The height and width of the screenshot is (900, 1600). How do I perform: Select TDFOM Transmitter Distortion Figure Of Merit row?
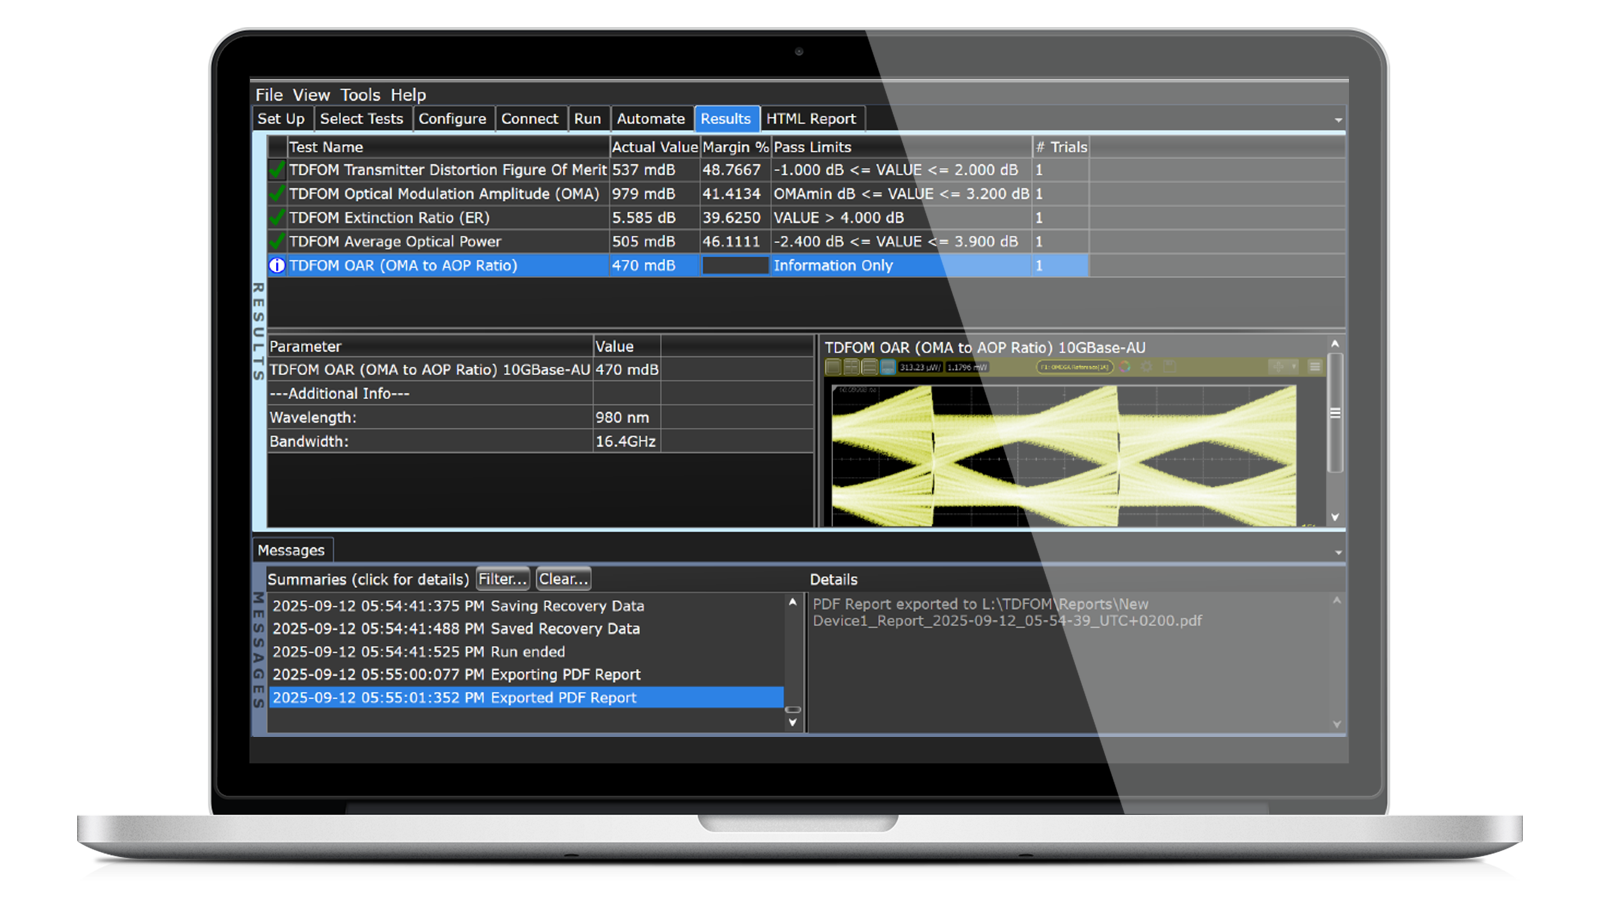point(679,170)
